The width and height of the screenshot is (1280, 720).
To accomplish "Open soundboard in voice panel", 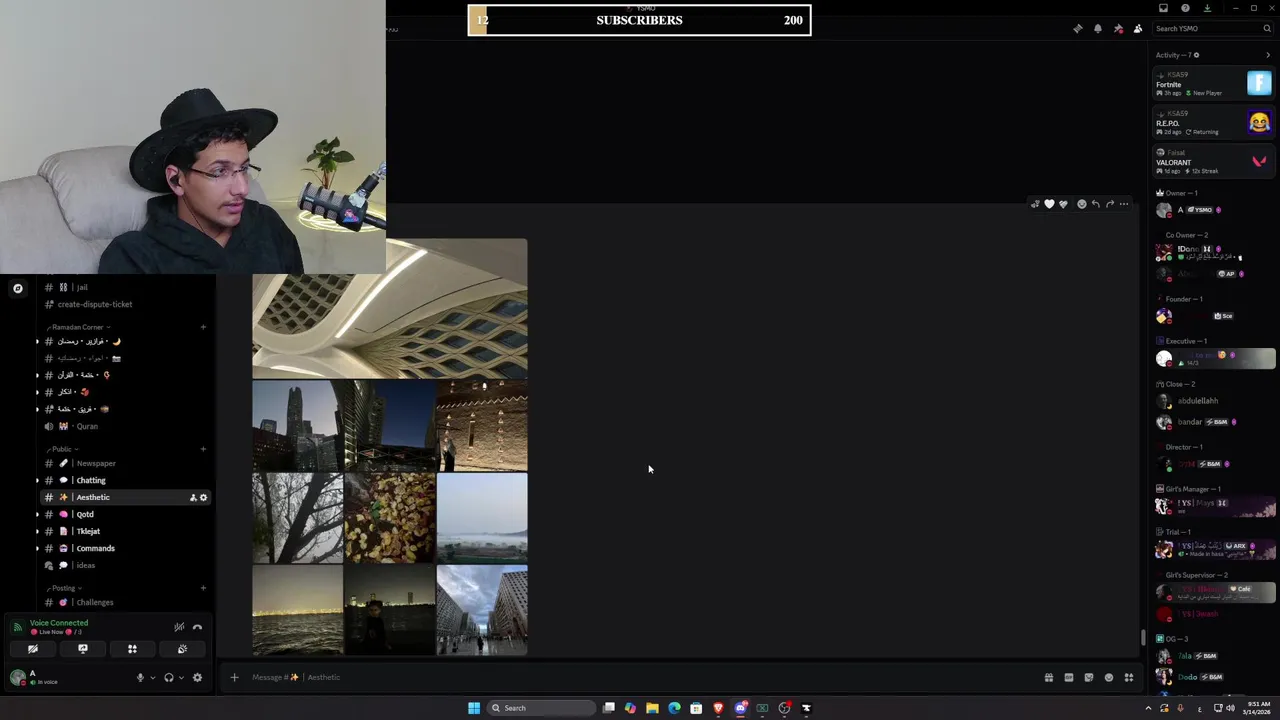I will (x=182, y=649).
